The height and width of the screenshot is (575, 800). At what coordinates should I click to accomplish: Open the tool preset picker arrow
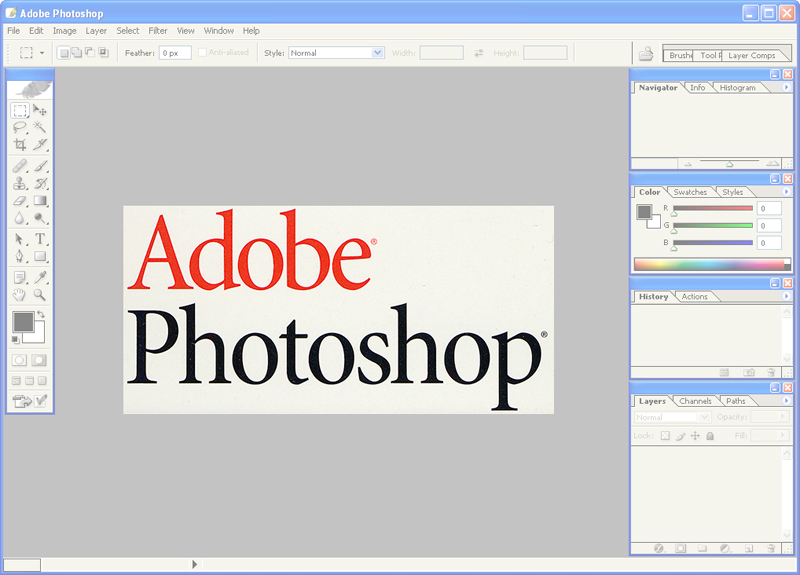pos(42,53)
